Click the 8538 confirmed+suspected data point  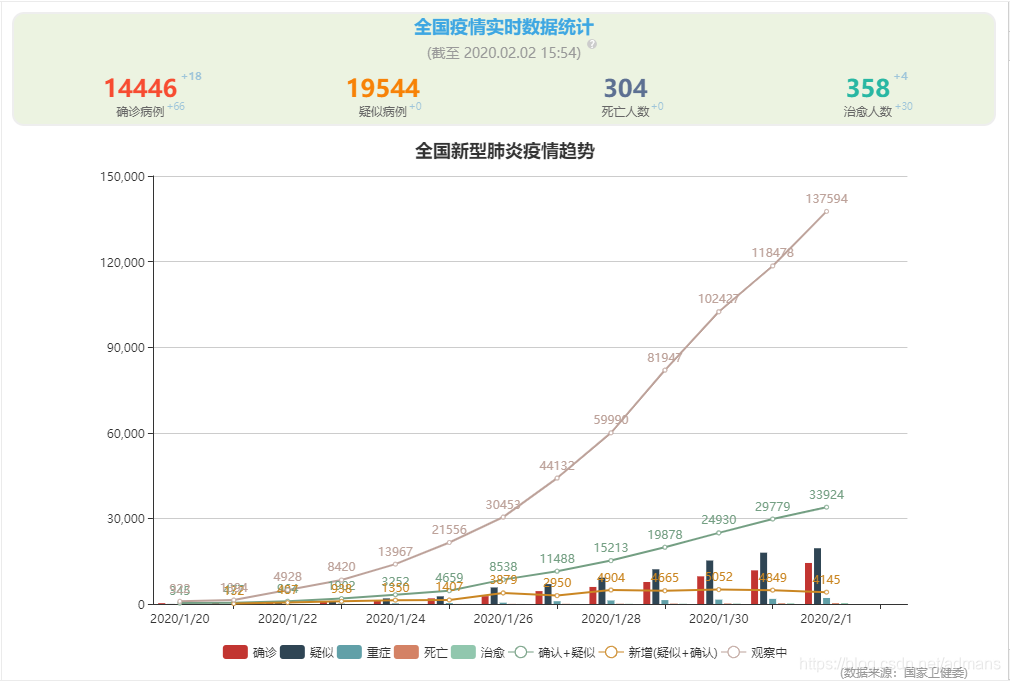coord(503,580)
